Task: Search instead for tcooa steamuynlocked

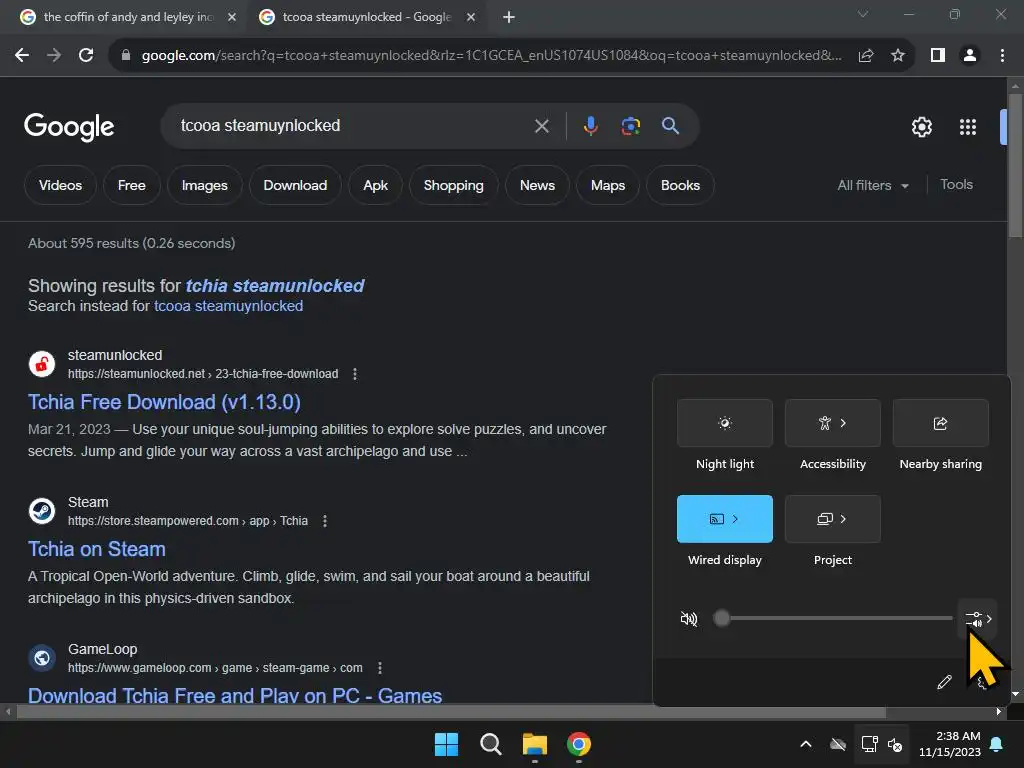Action: (x=228, y=306)
